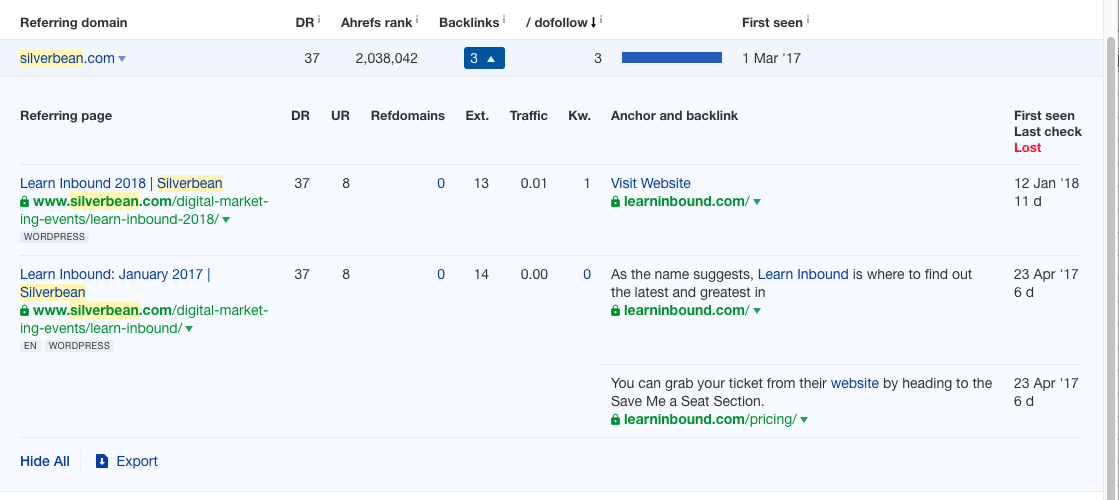This screenshot has width=1119, height=500.
Task: Click the Backlinks header info icon
Action: click(x=503, y=20)
